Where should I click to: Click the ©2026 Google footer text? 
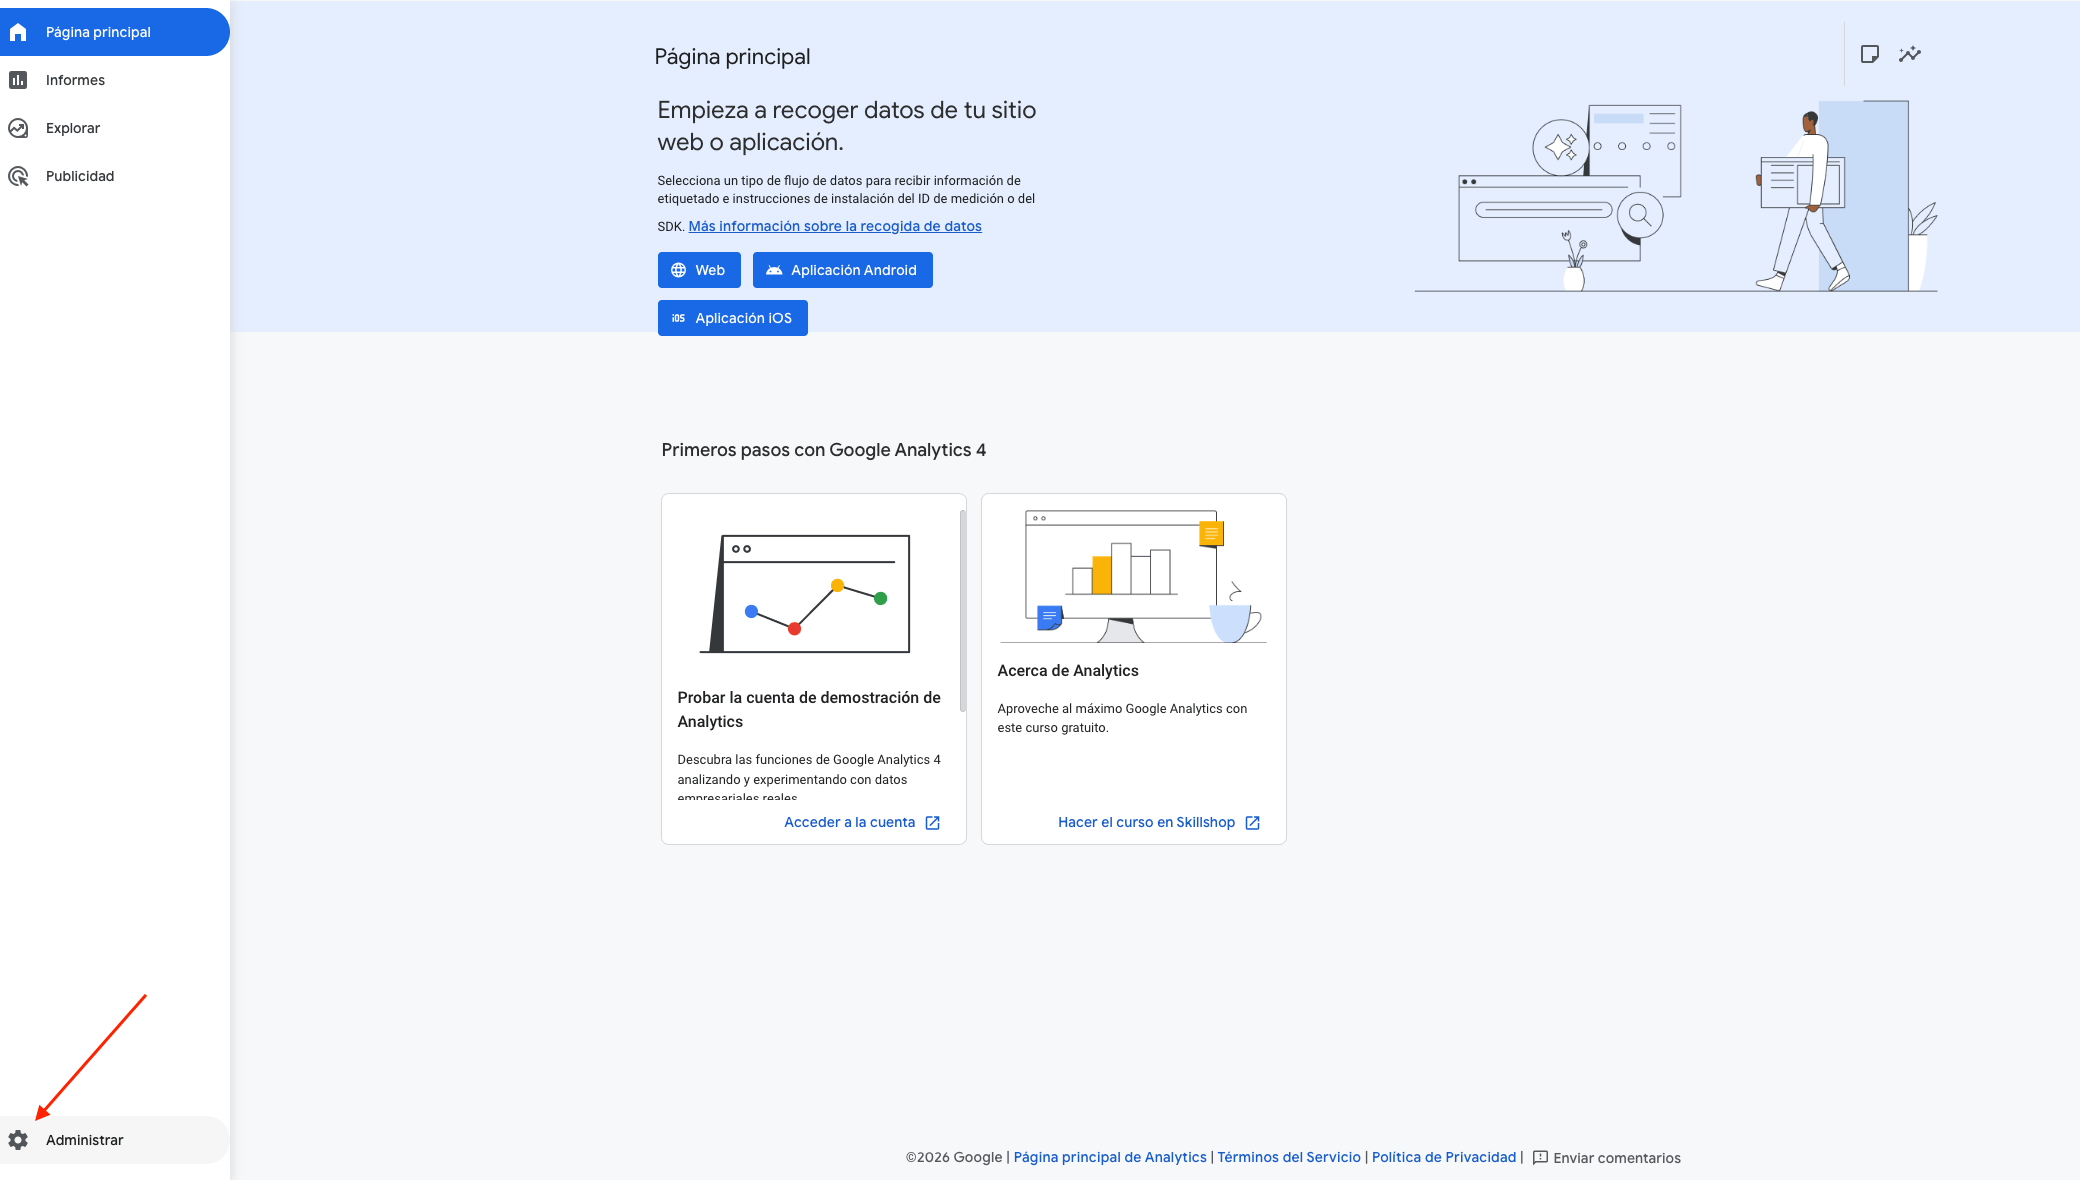pyautogui.click(x=954, y=1157)
